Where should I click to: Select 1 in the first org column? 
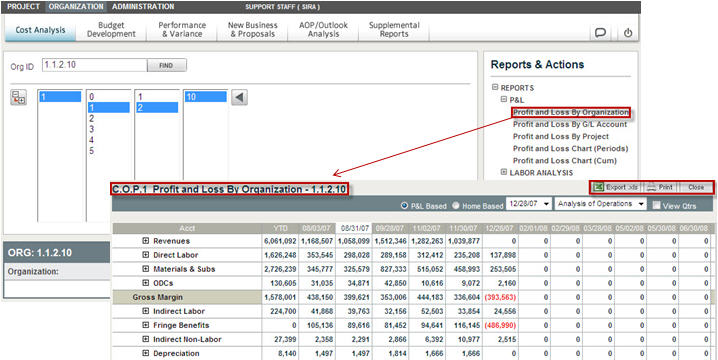tap(60, 97)
